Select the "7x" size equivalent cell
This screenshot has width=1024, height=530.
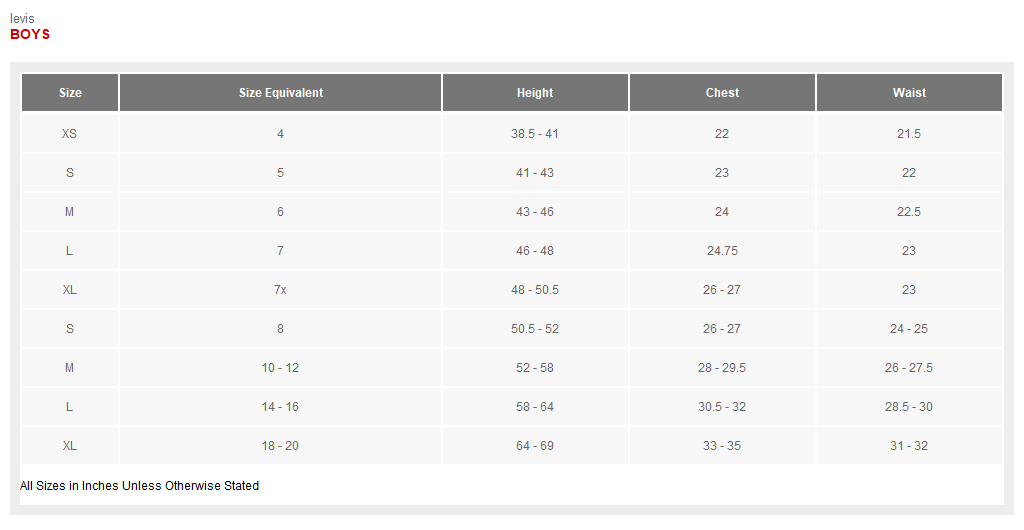281,290
